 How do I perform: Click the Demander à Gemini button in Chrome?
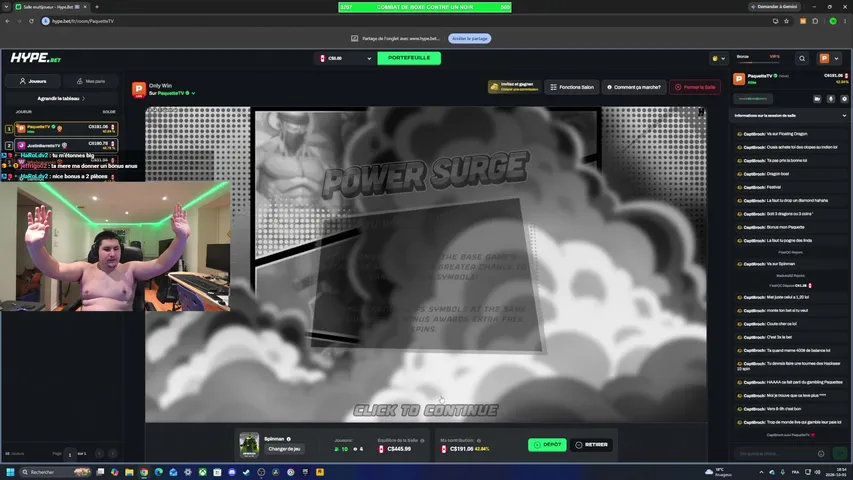click(774, 7)
